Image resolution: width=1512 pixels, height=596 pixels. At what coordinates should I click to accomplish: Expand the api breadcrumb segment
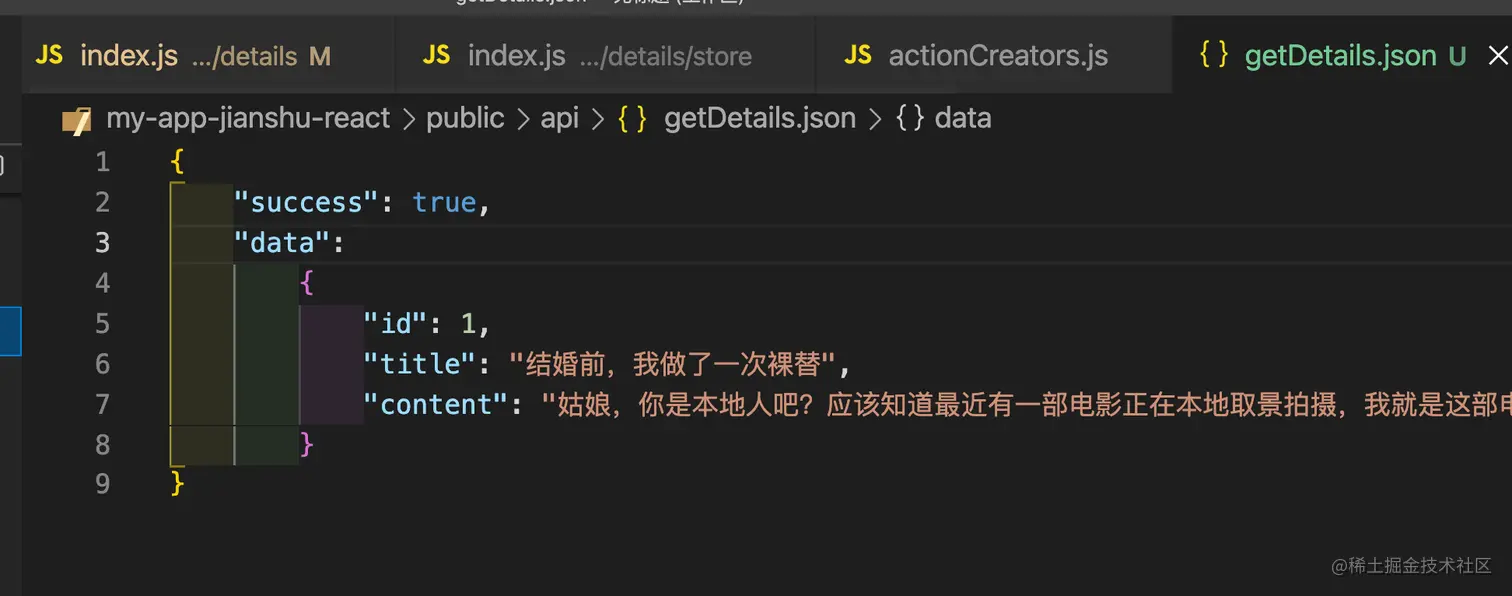pos(559,119)
